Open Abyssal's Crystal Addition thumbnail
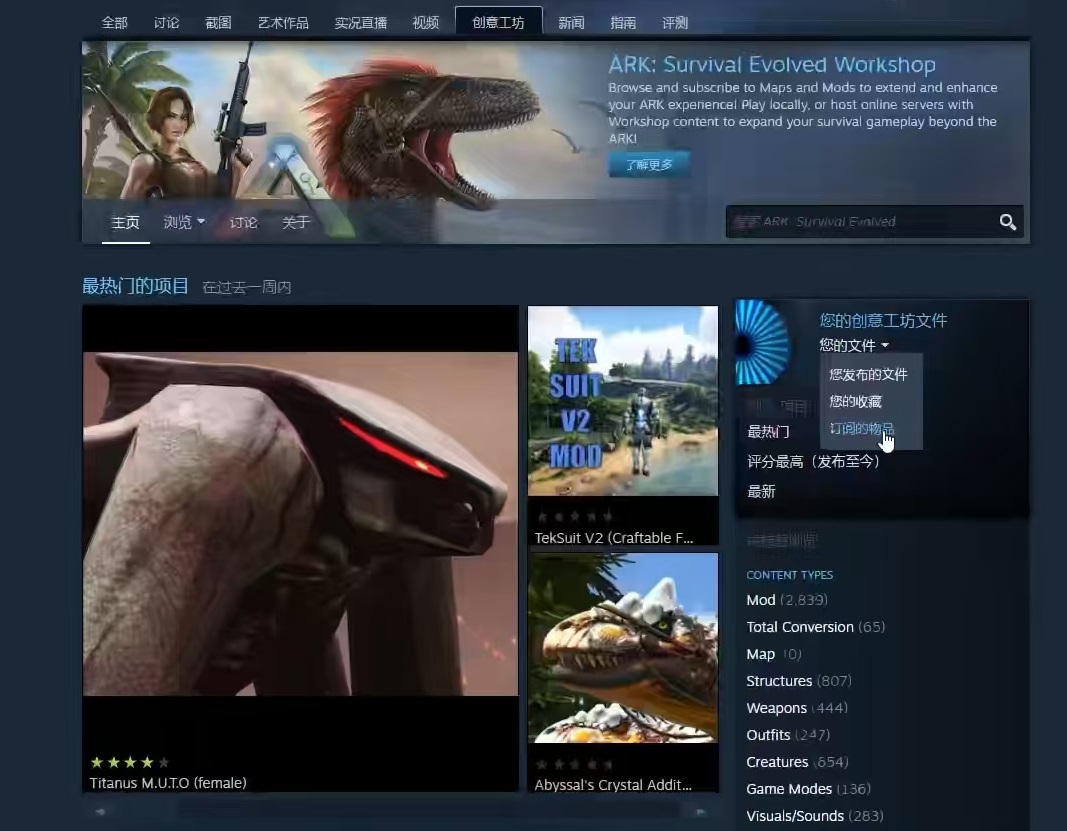1067x831 pixels. 622,648
